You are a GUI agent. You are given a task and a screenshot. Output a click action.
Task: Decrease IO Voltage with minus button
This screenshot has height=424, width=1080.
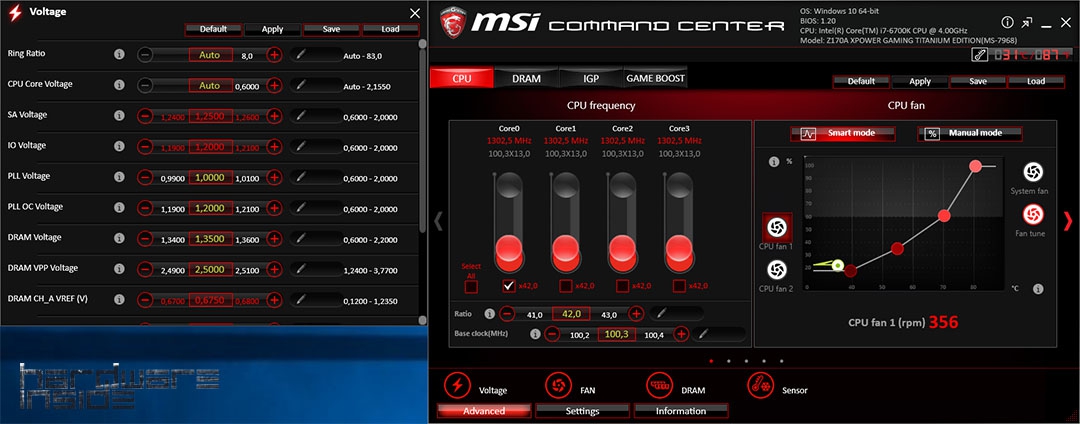pos(145,147)
